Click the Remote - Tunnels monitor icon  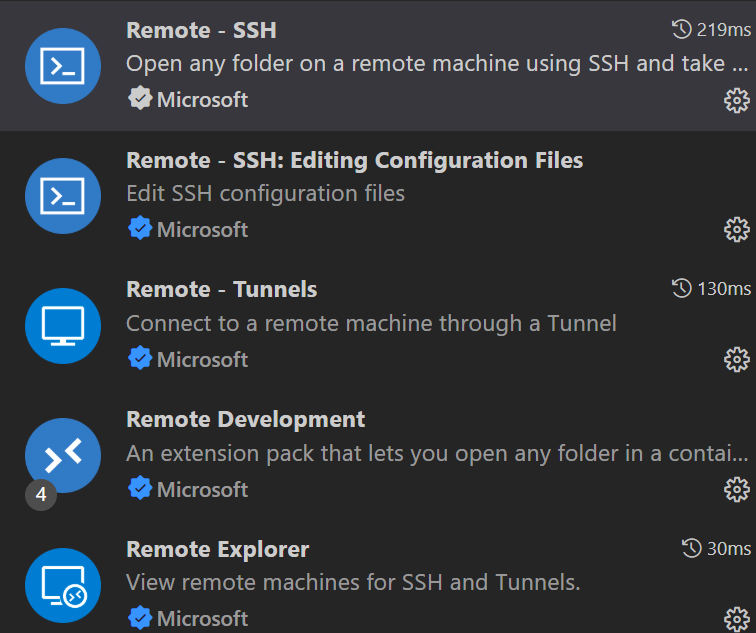coord(62,326)
